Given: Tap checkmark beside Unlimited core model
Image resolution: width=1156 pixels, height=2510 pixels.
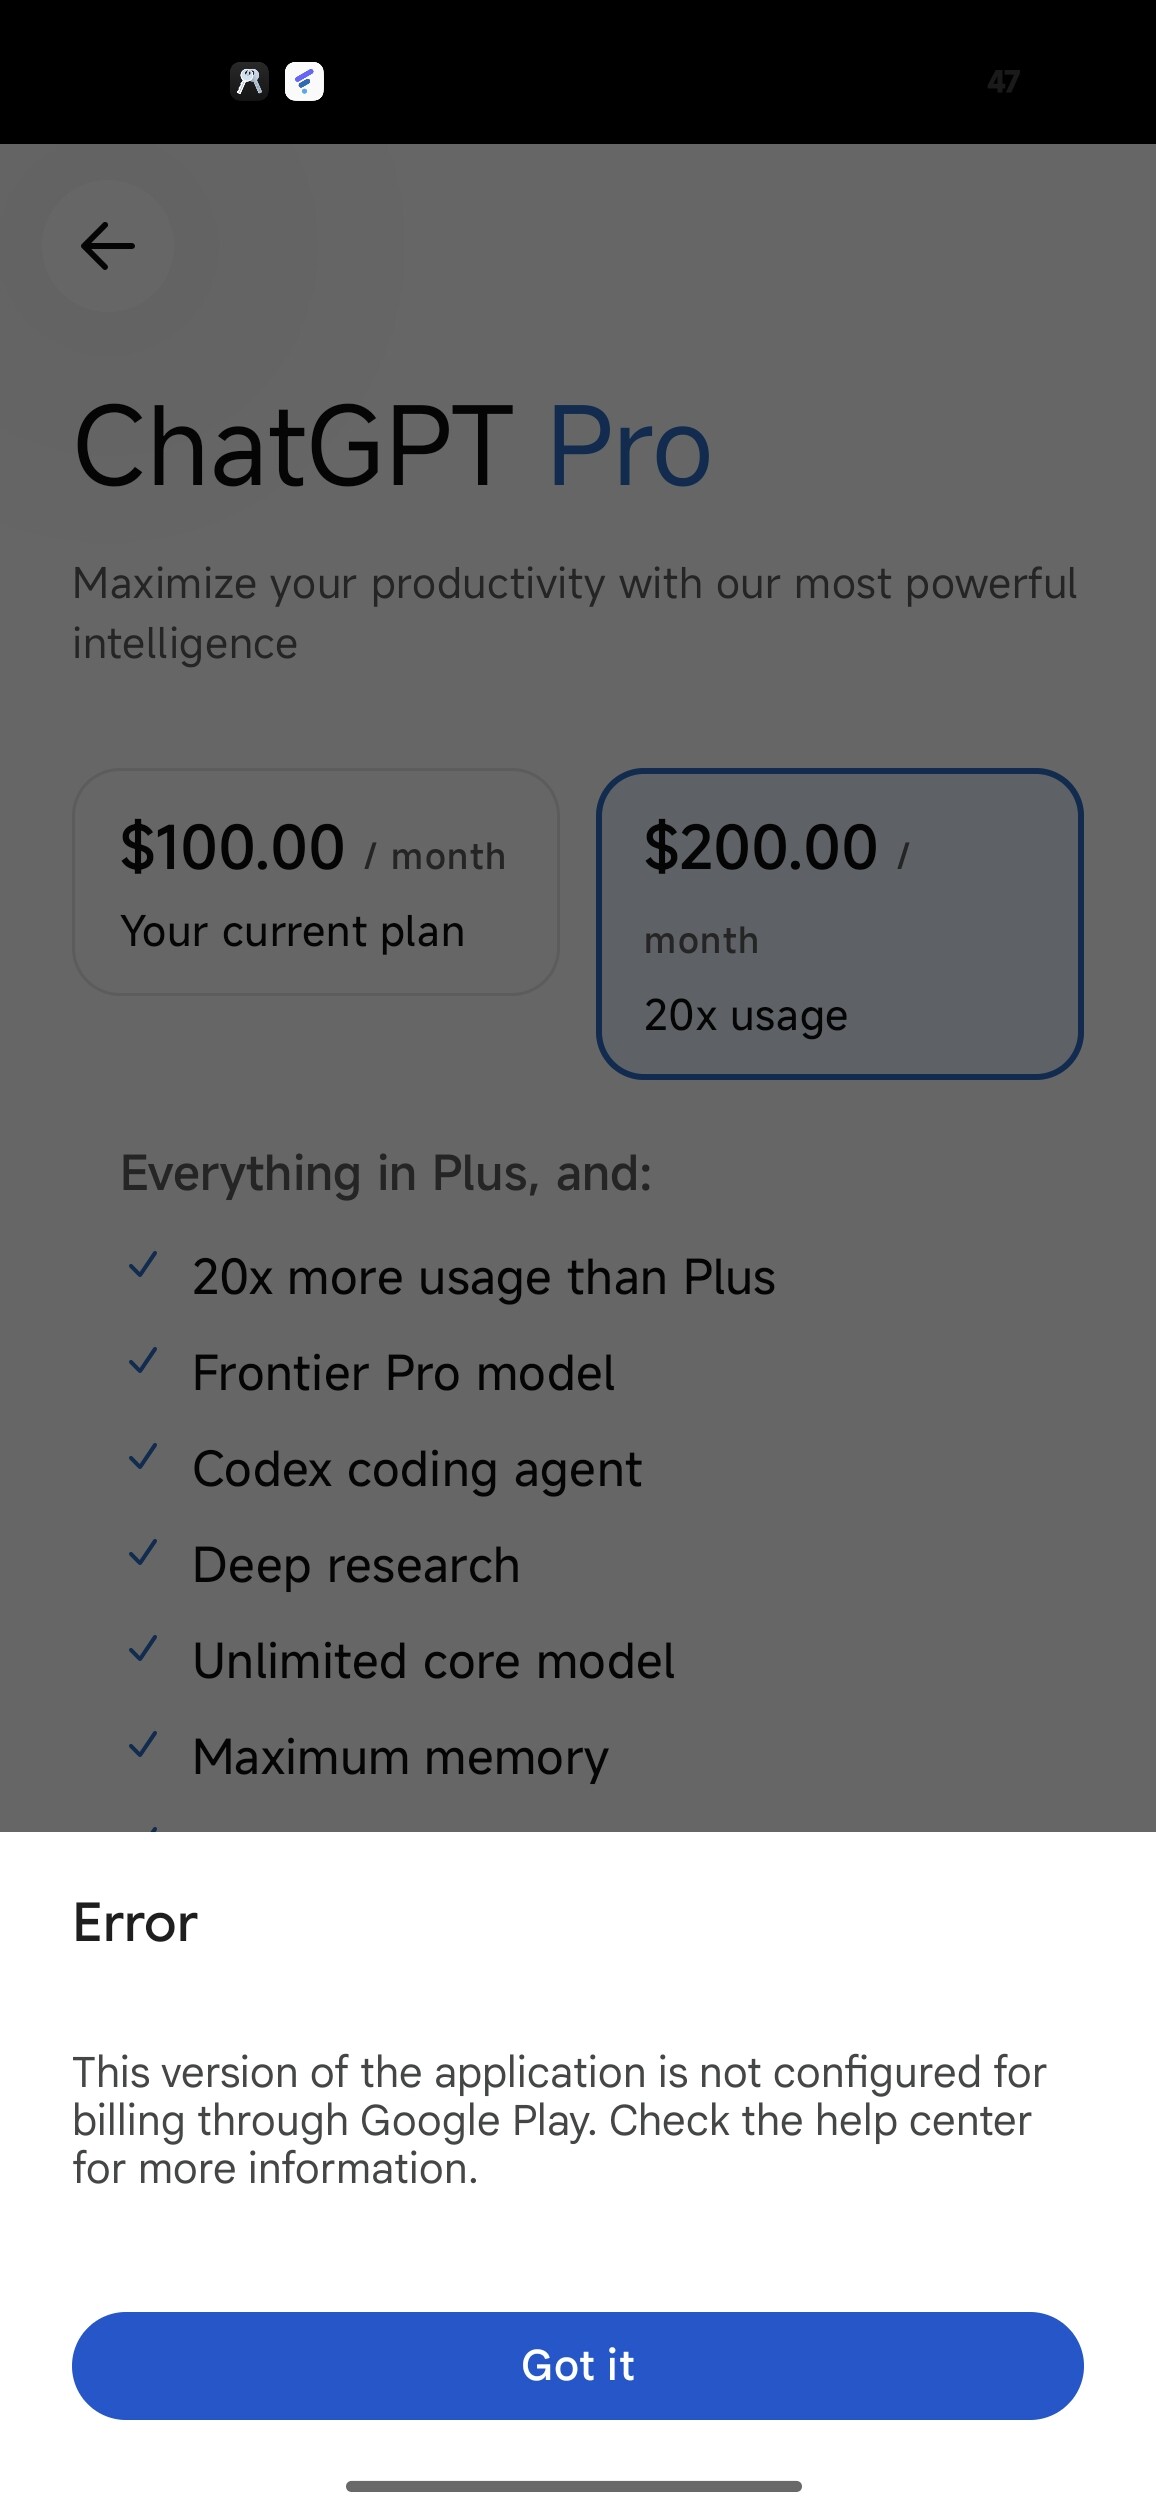Looking at the screenshot, I should point(144,1649).
